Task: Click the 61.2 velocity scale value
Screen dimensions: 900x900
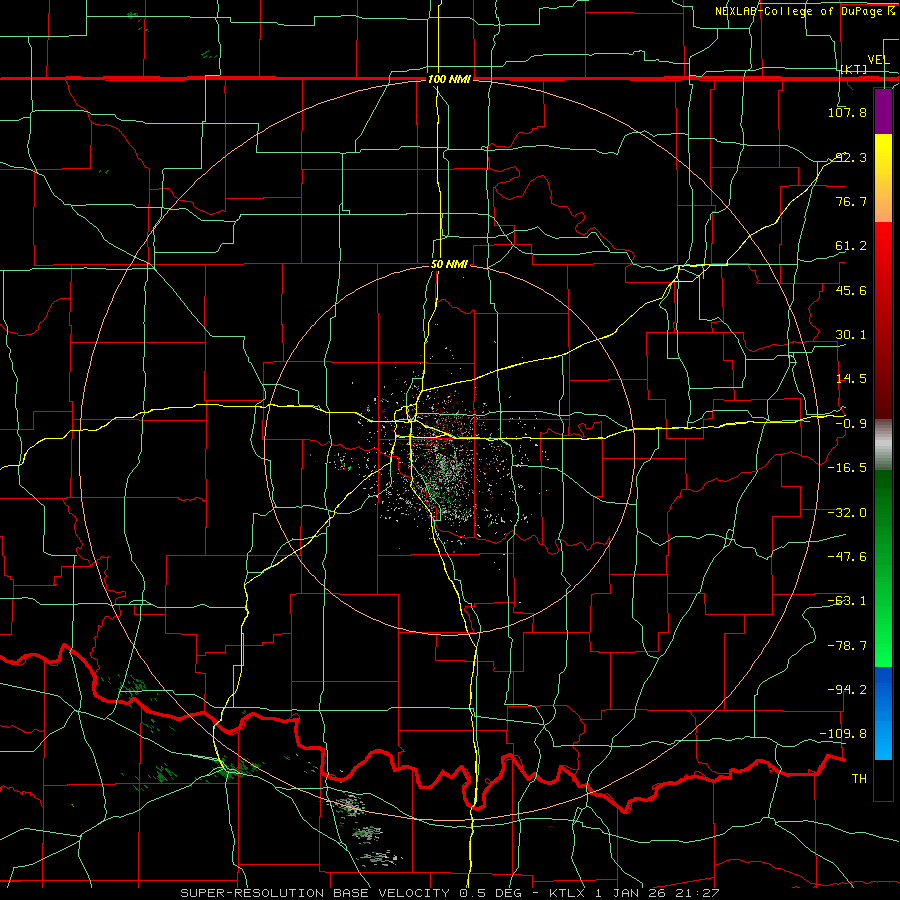Action: tap(851, 246)
